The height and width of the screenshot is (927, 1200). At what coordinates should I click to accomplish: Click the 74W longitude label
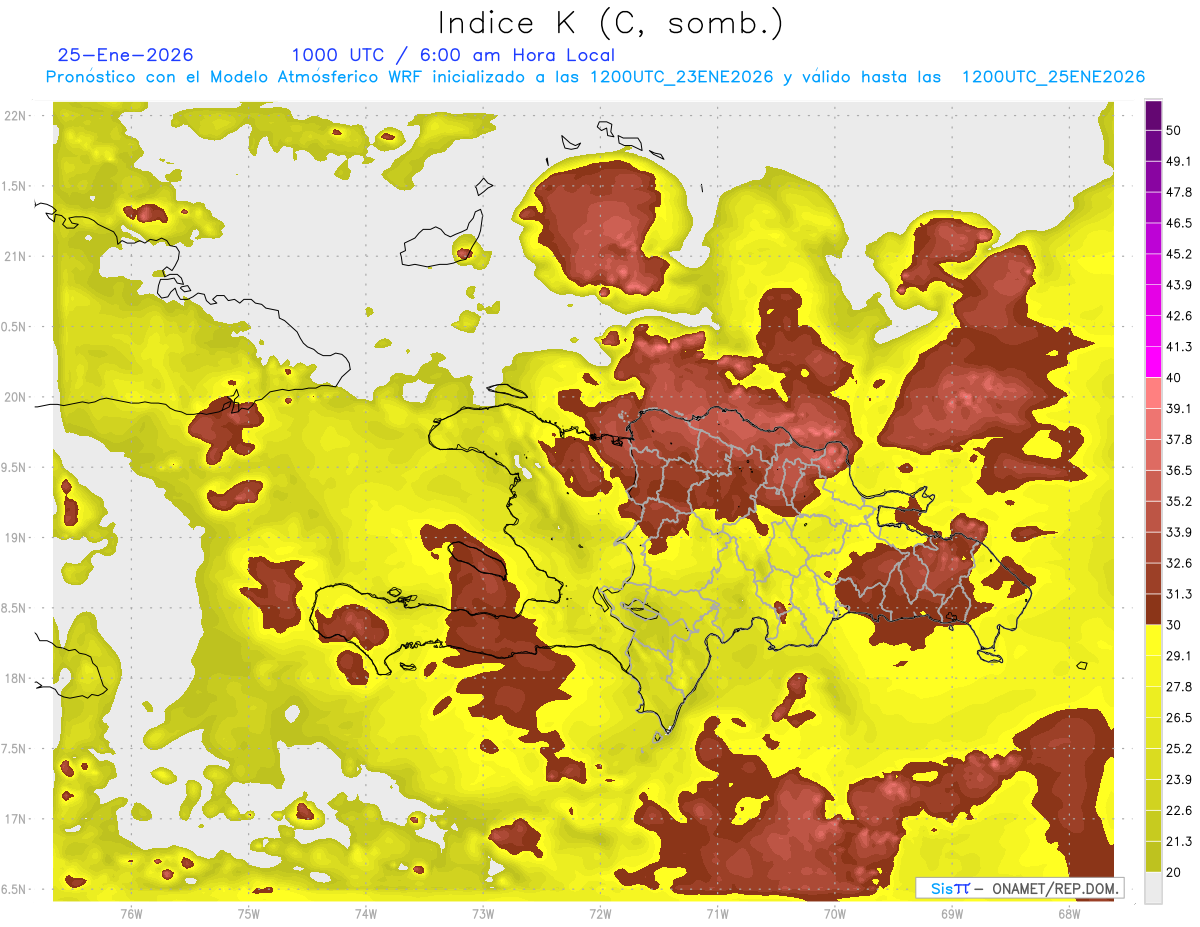[x=366, y=913]
